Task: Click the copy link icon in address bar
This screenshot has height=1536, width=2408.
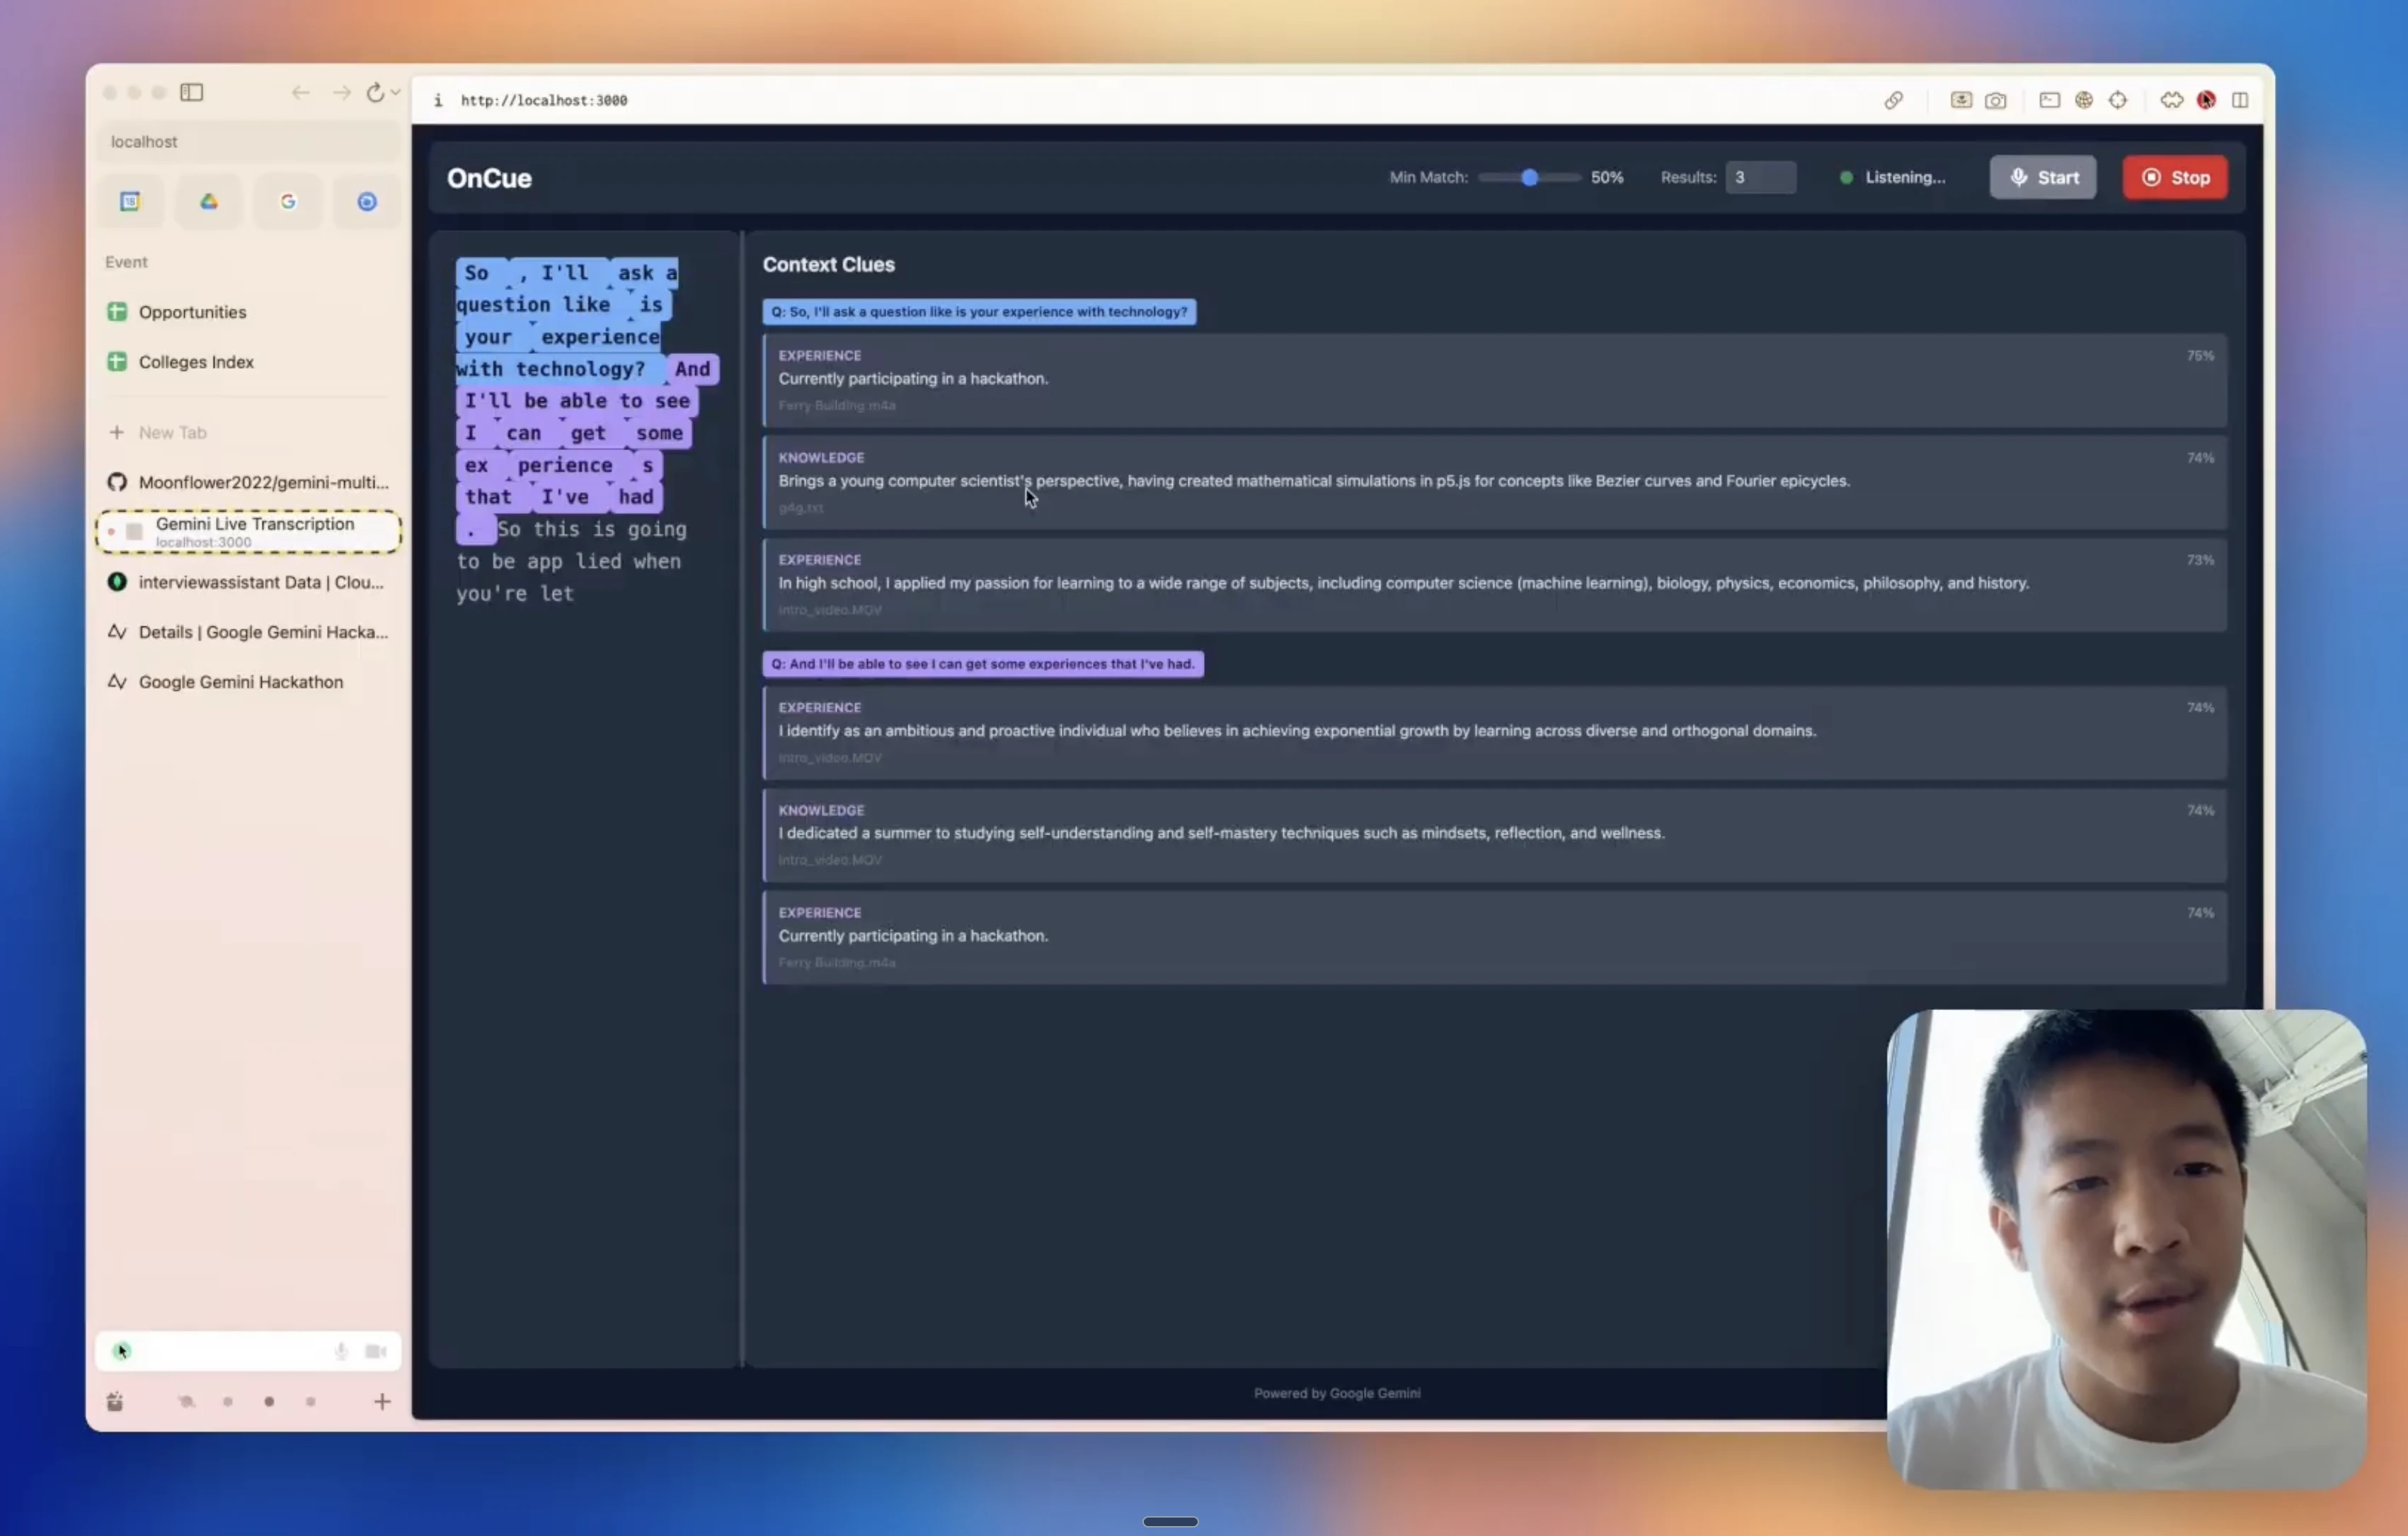Action: coord(1893,100)
